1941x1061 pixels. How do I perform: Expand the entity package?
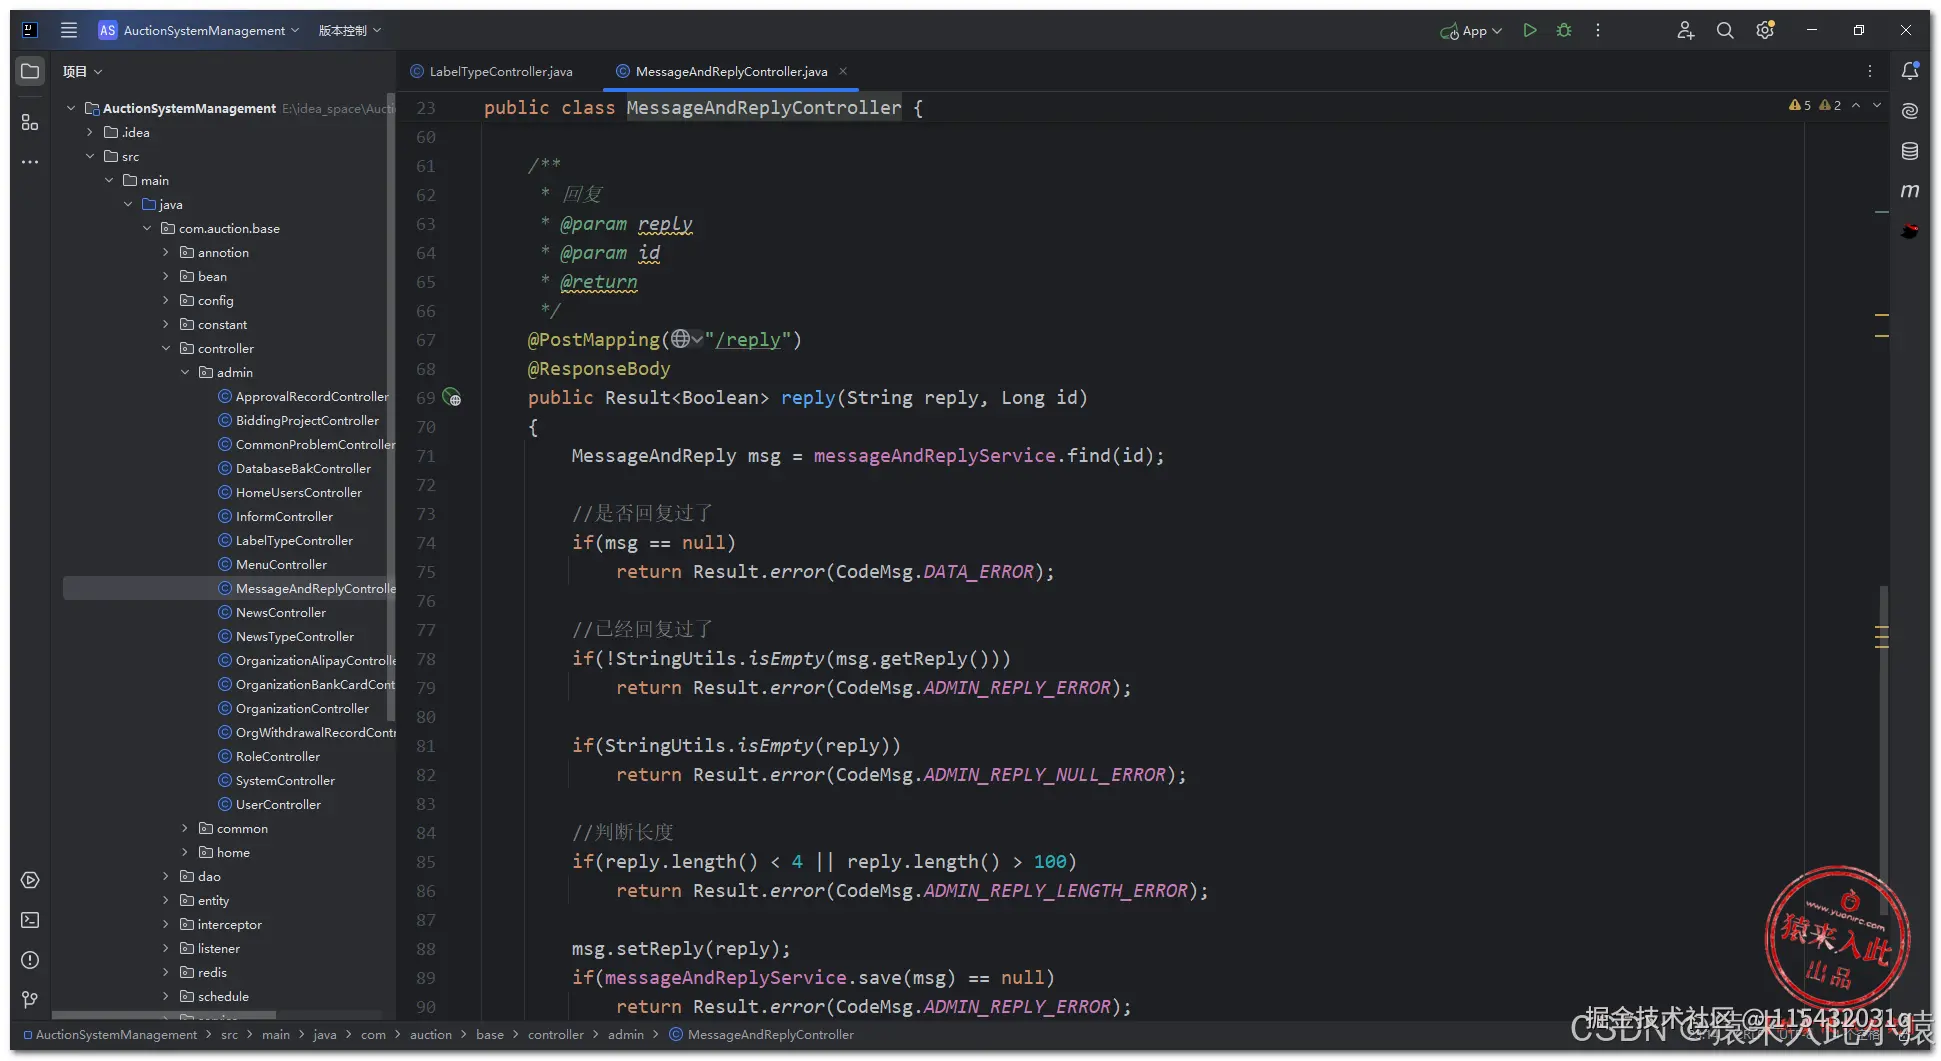(x=166, y=900)
